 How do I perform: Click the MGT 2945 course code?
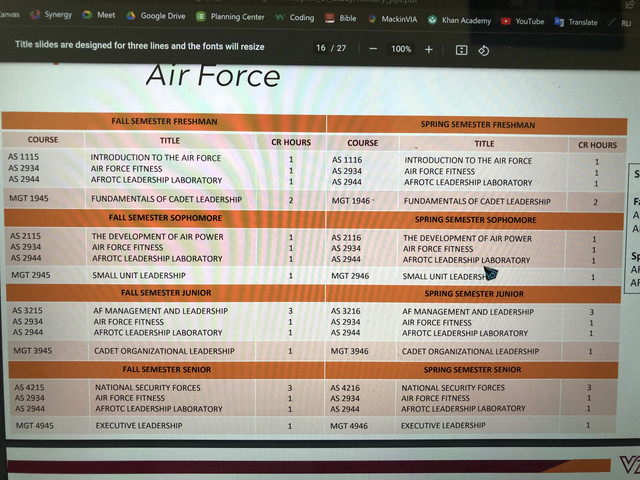(31, 275)
